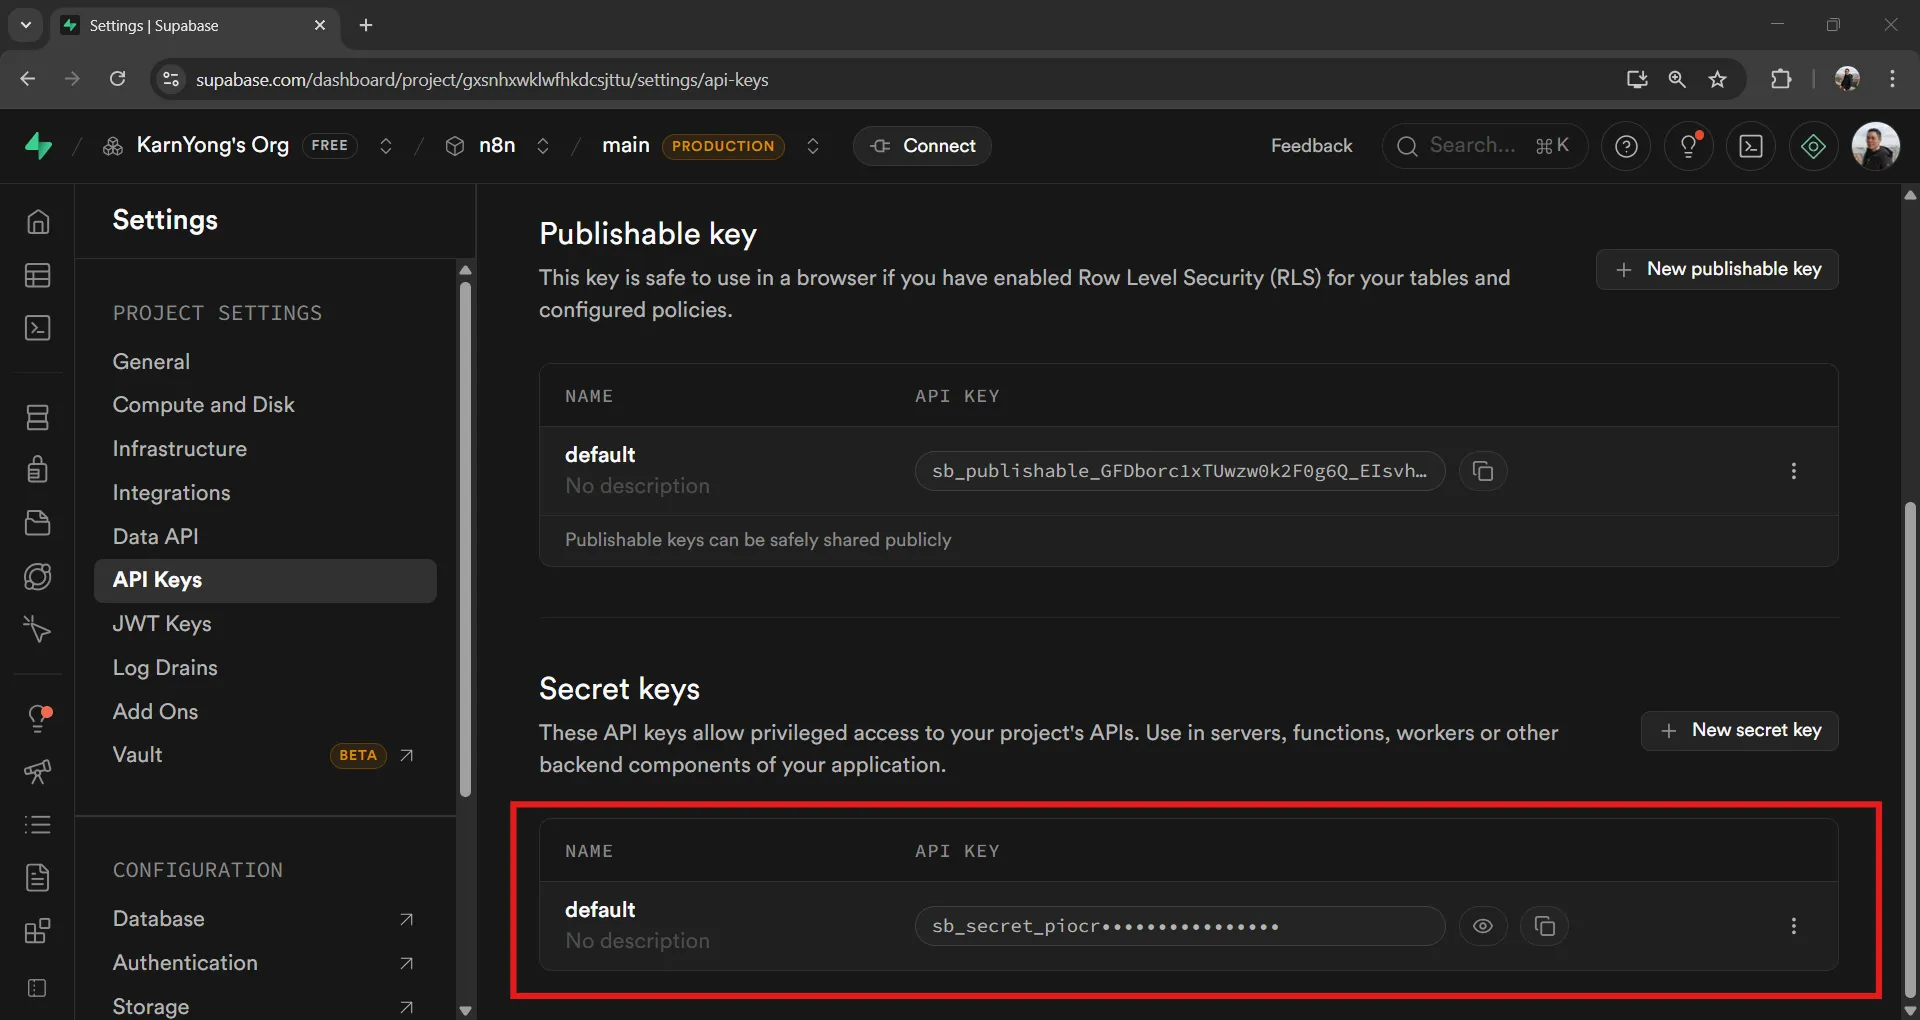Viewport: 1920px width, 1020px height.
Task: Copy the publishable API key
Action: [x=1483, y=471]
